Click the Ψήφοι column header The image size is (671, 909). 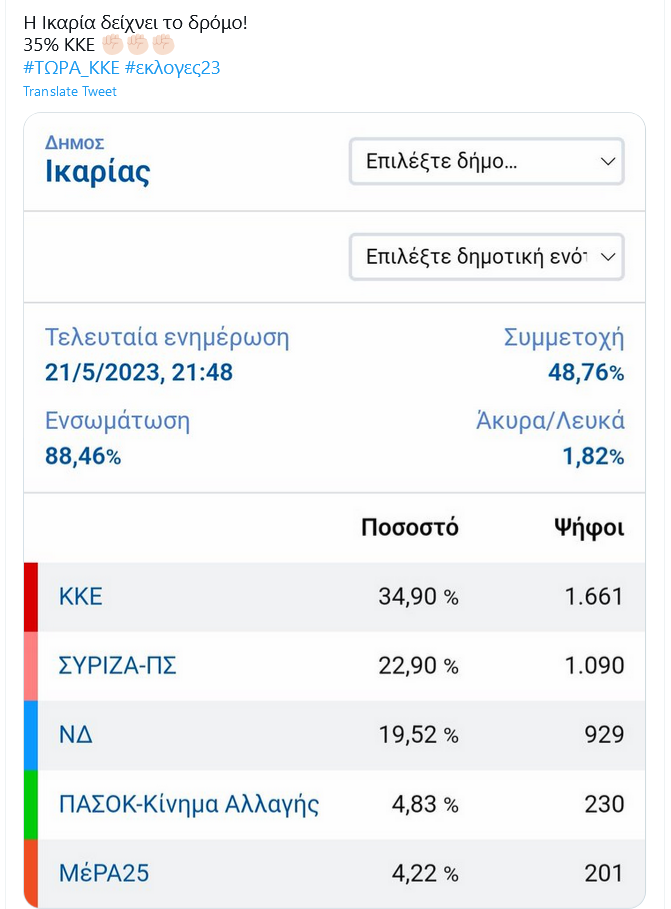click(x=589, y=528)
